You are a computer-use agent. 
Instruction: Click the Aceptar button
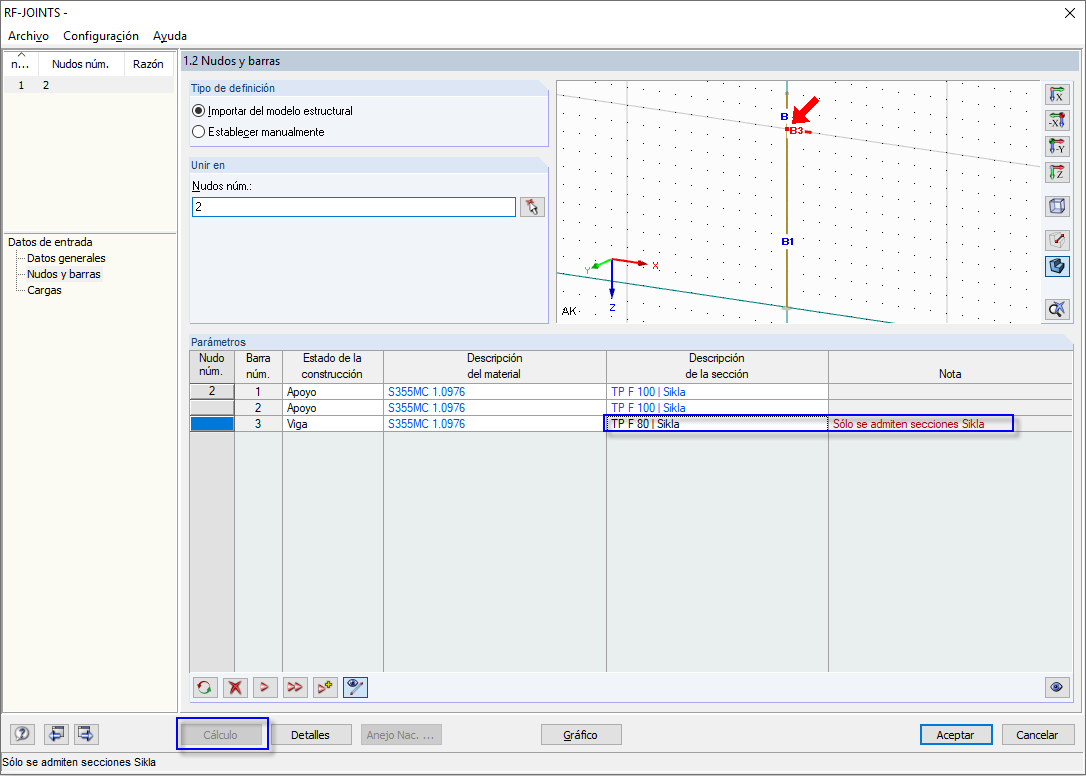point(956,735)
